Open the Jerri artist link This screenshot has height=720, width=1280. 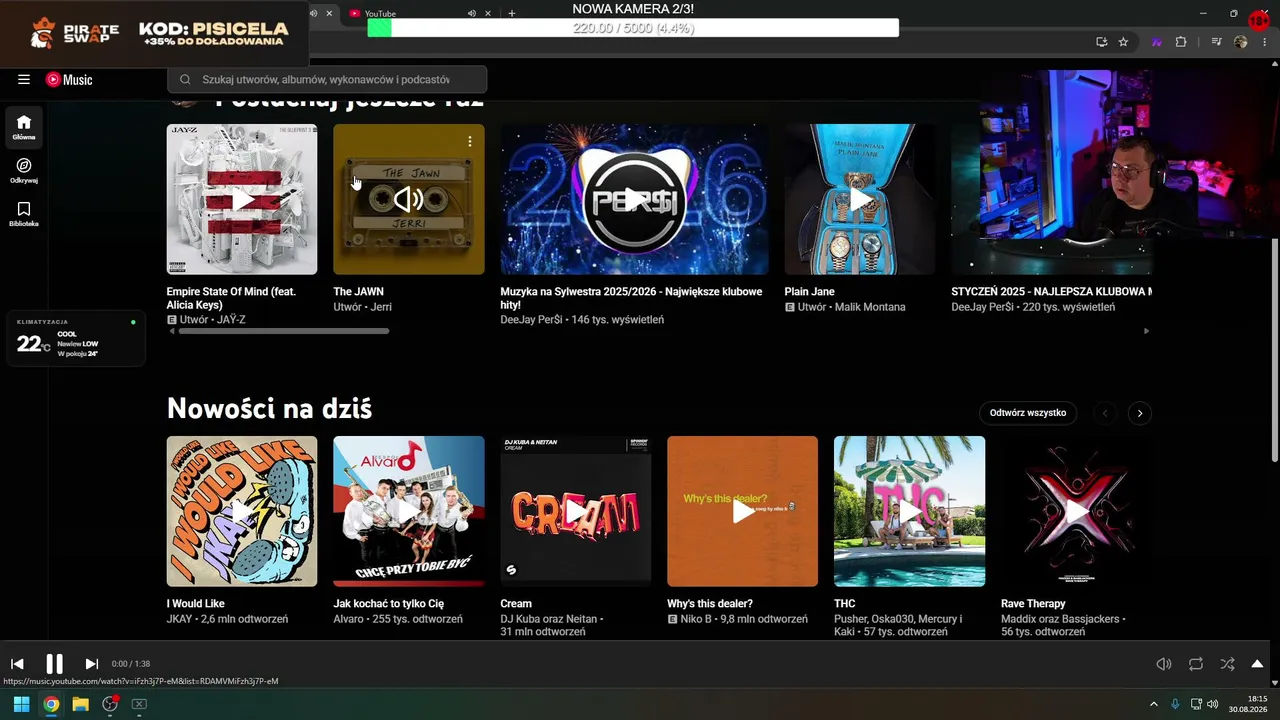click(x=381, y=307)
